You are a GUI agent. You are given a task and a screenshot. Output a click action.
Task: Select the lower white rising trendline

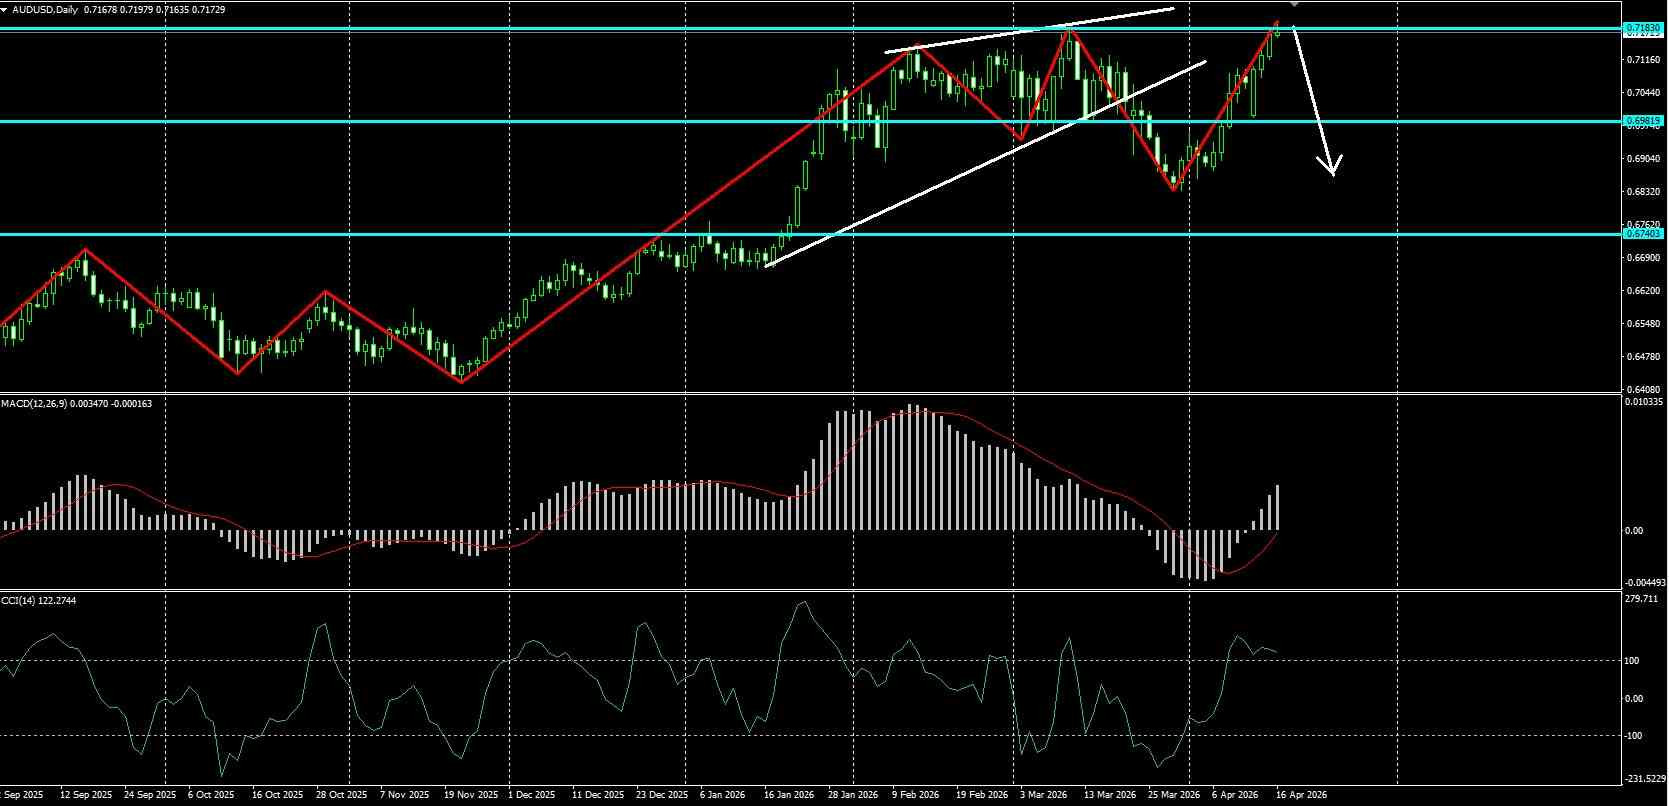[x=985, y=164]
